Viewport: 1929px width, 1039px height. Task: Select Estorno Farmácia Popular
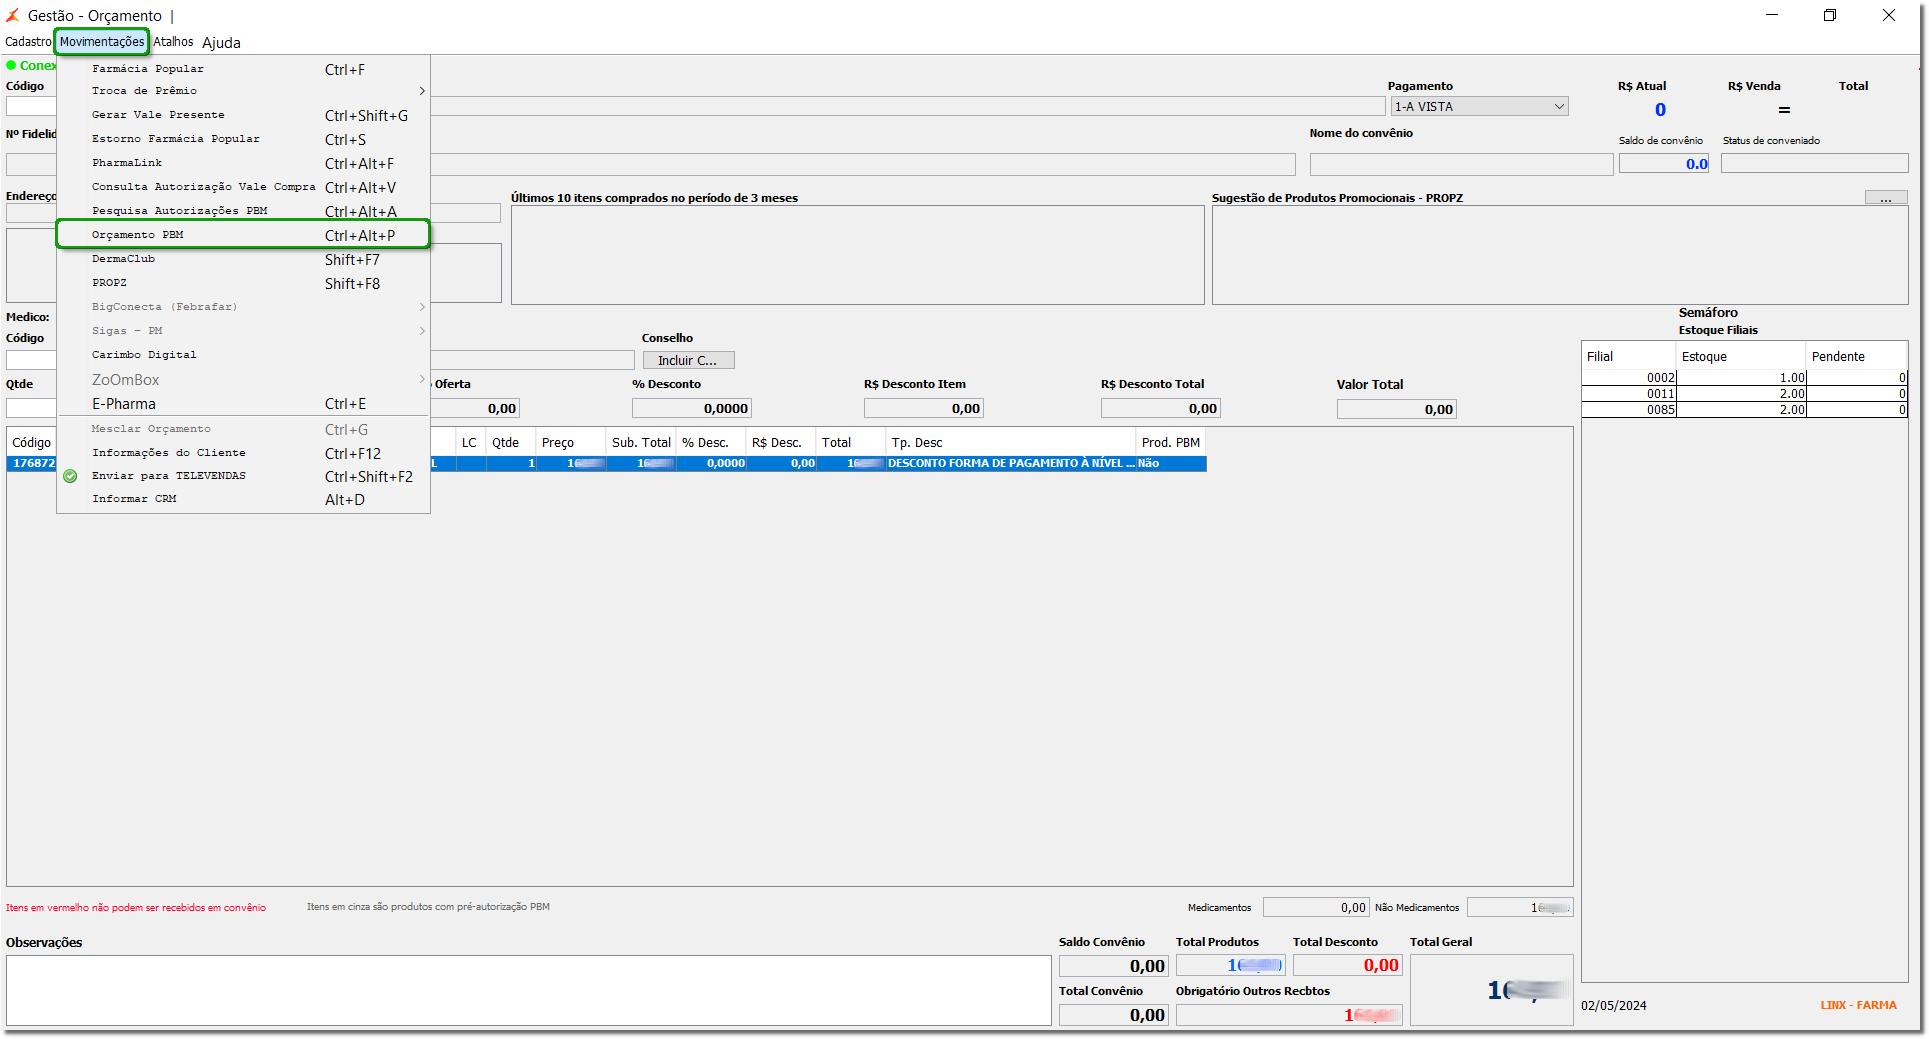[243, 139]
